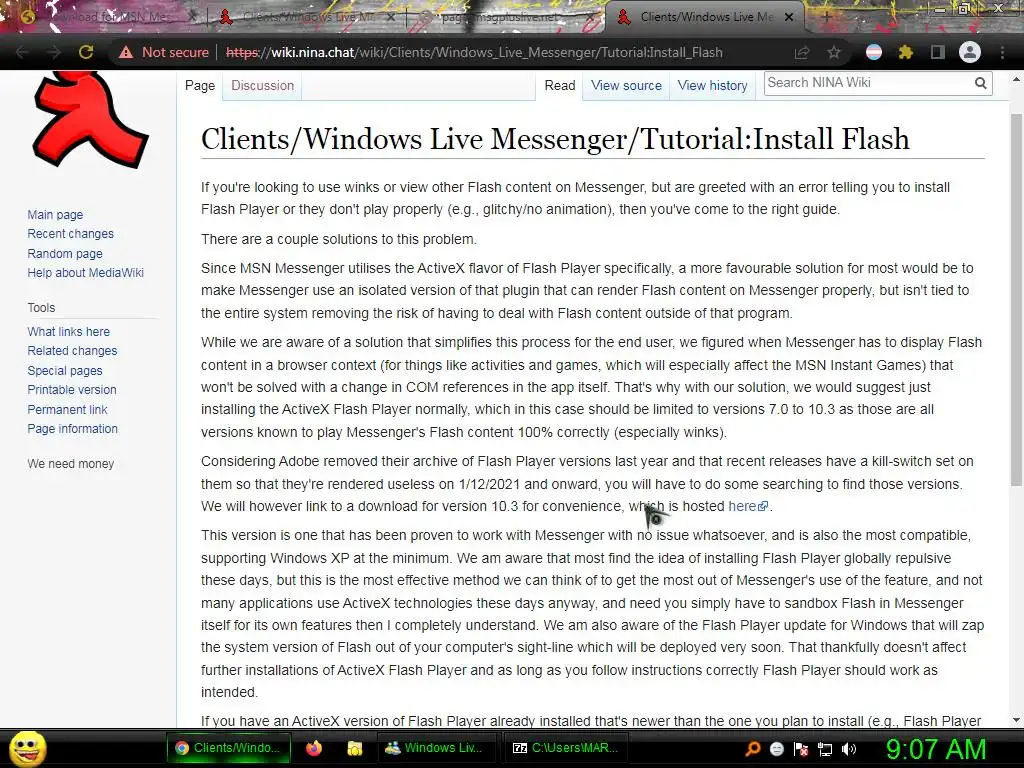
Task: Open the striped flag extension icon
Action: (873, 52)
